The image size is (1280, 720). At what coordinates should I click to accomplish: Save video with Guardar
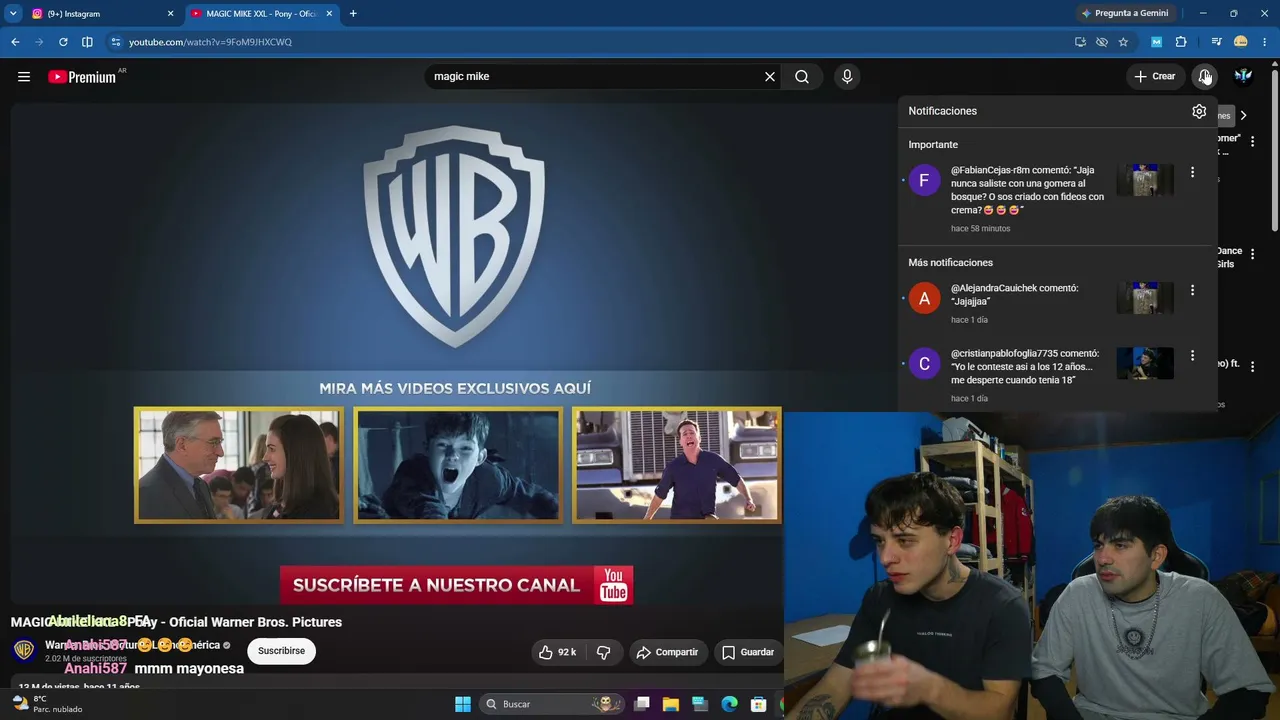747,652
